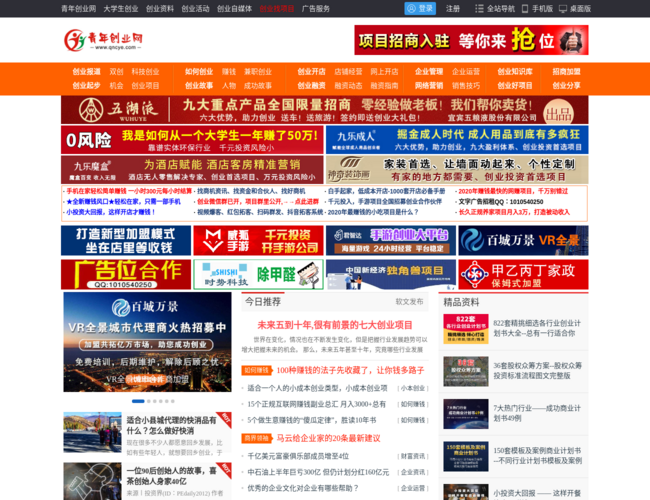Select the second carousel dot

(149, 401)
